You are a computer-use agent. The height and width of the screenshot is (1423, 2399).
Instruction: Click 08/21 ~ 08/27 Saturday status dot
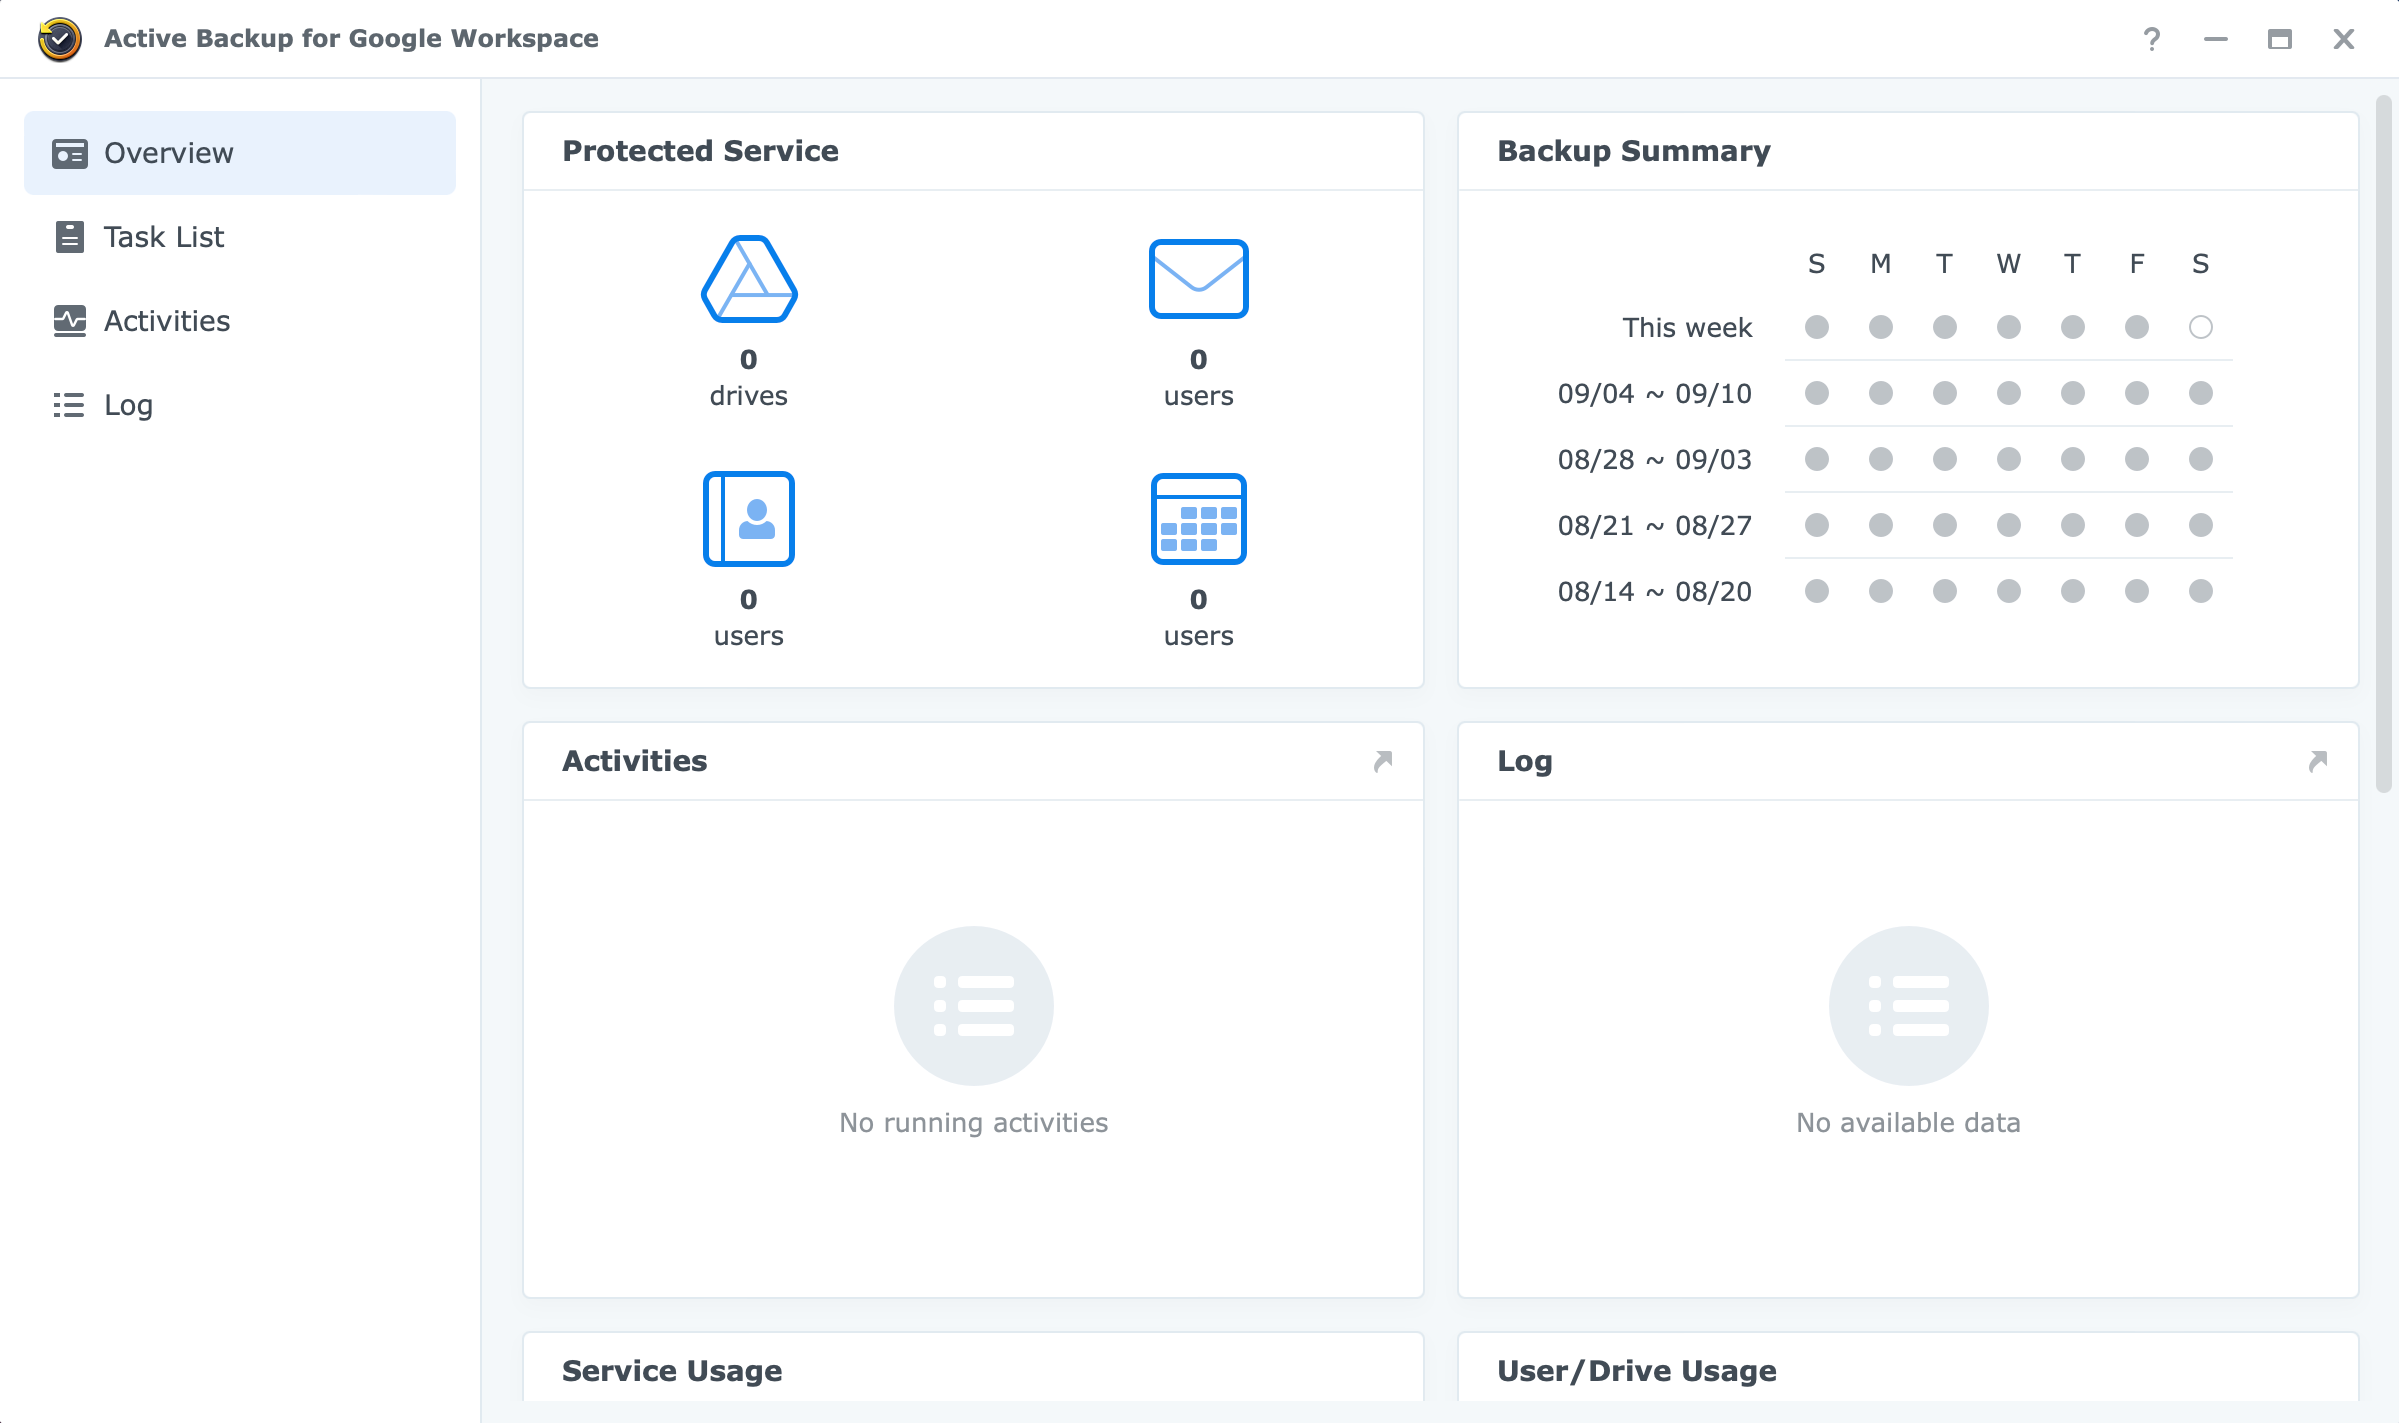click(x=2200, y=525)
